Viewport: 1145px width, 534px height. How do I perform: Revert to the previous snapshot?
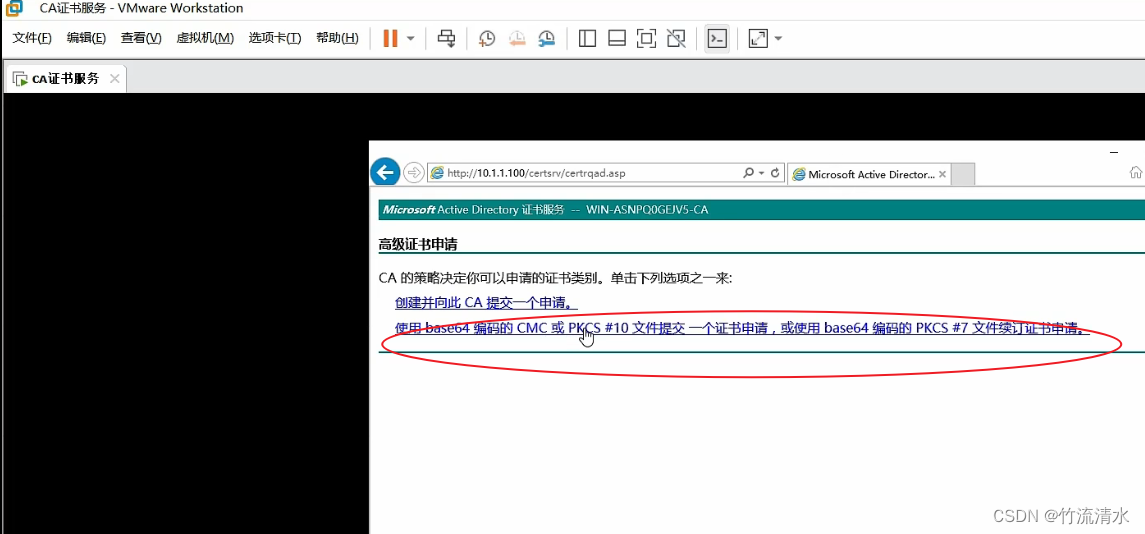pos(517,39)
